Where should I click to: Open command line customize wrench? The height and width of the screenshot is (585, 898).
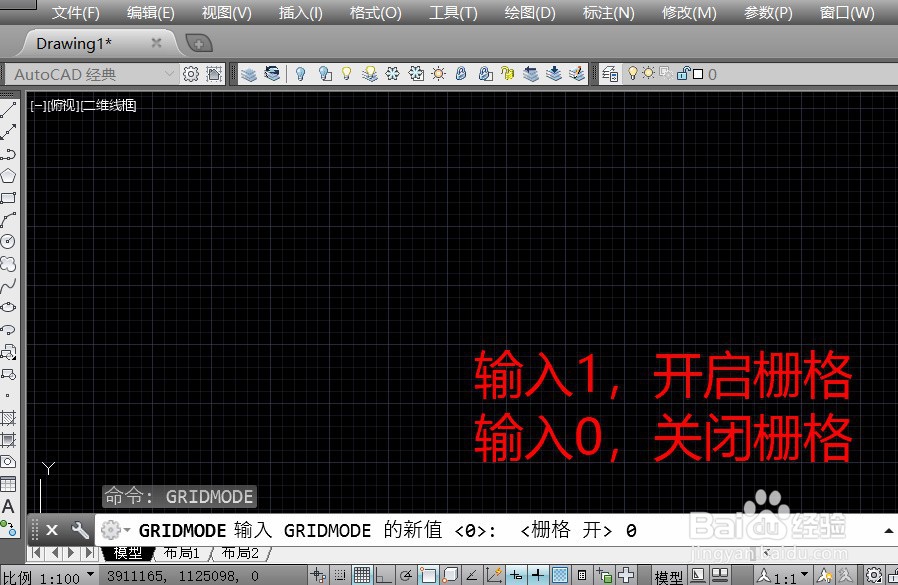(x=80, y=530)
